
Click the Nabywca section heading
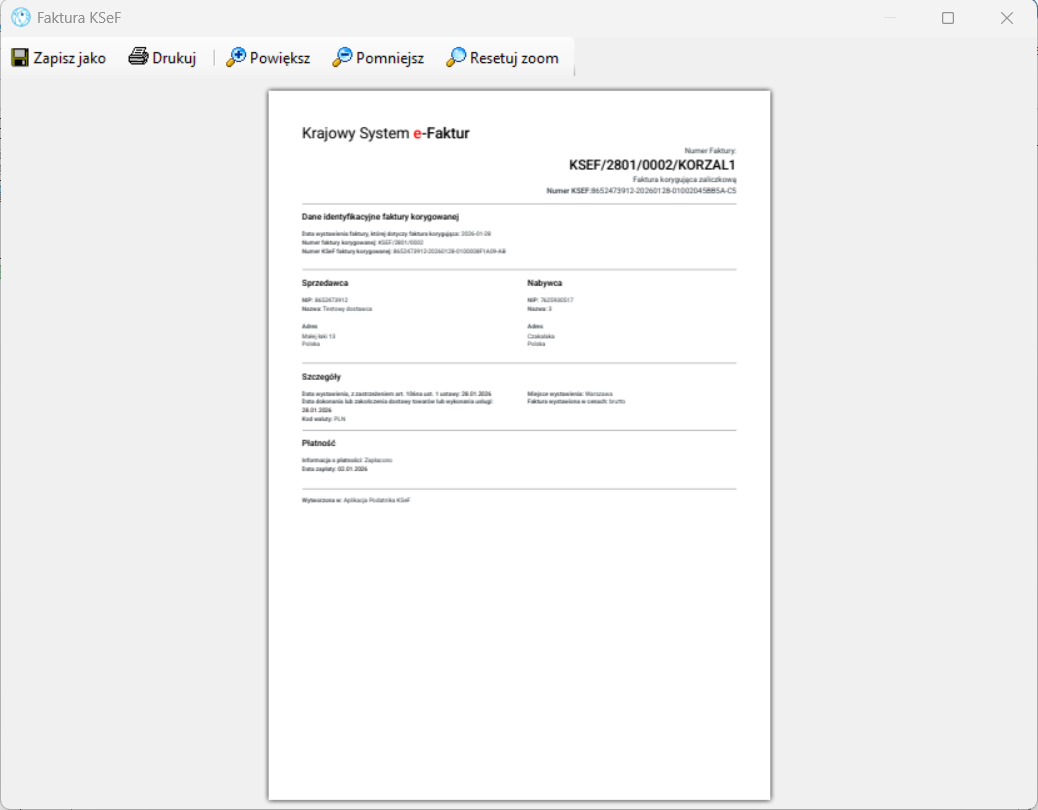coord(545,283)
